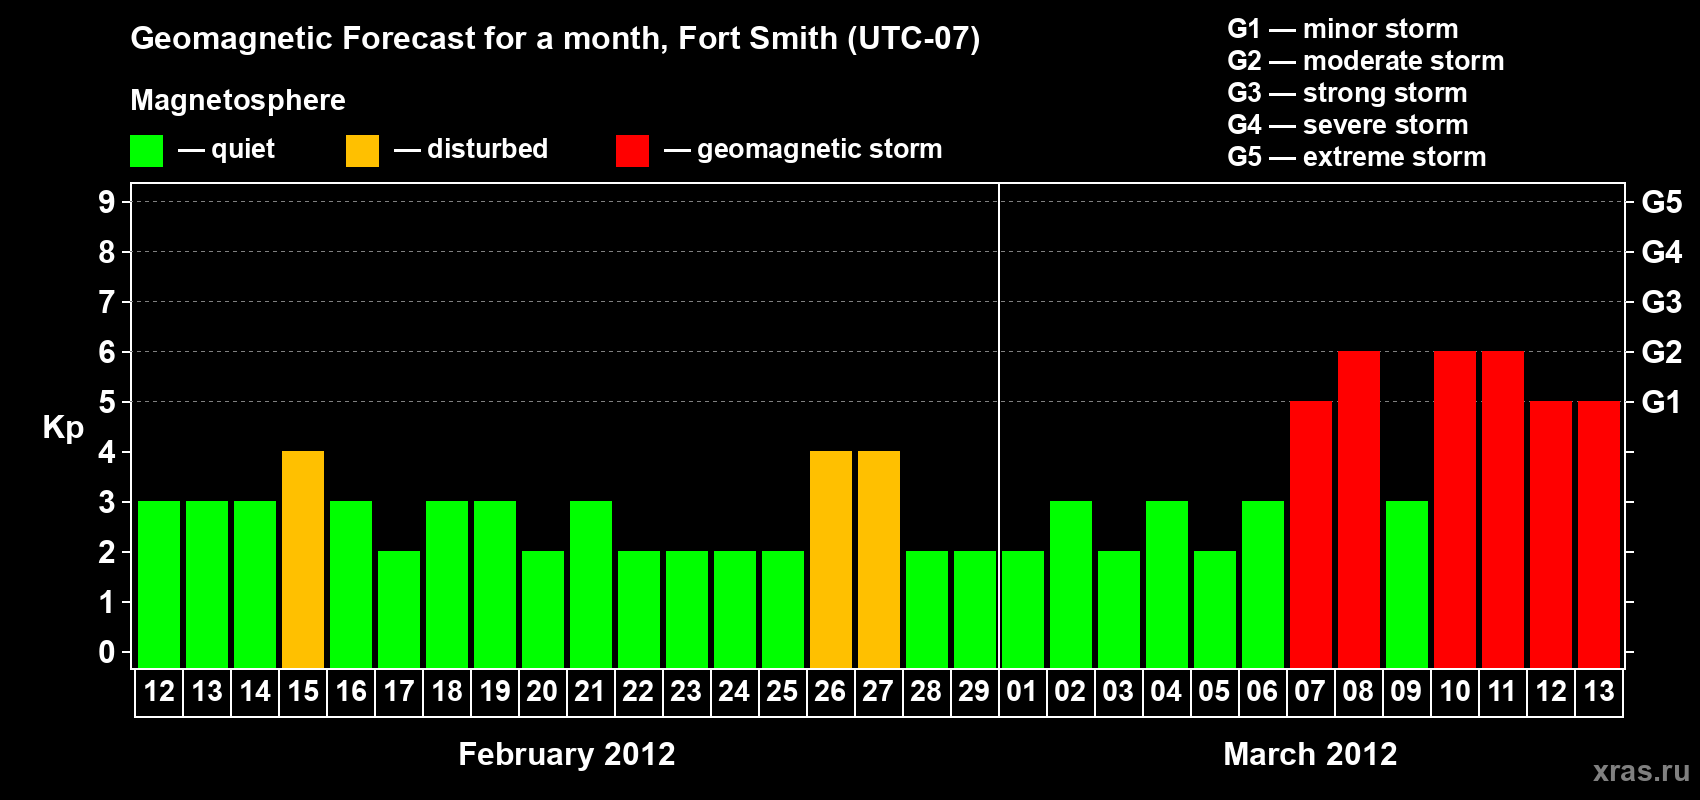This screenshot has height=800, width=1700.
Task: Select the orange bar for February 15
Action: (303, 559)
